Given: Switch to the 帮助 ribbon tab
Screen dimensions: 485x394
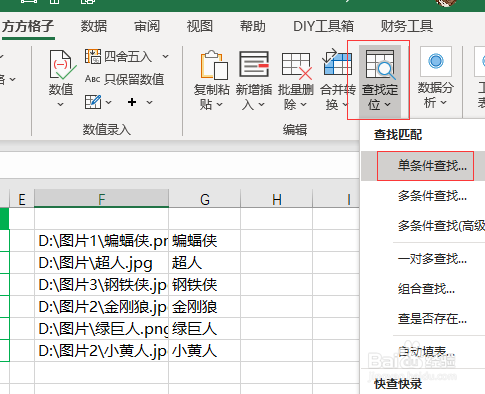Looking at the screenshot, I should 253,26.
